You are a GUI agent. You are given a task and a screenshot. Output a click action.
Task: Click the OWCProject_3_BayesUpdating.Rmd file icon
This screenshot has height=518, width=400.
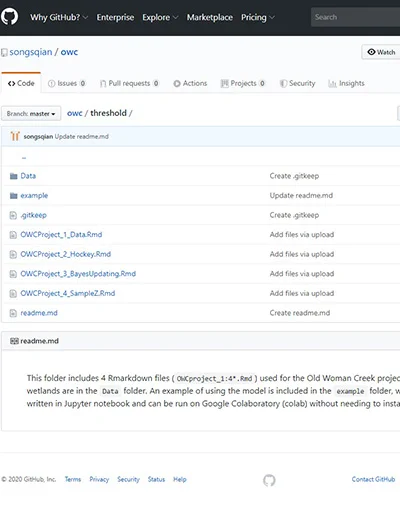tap(13, 274)
